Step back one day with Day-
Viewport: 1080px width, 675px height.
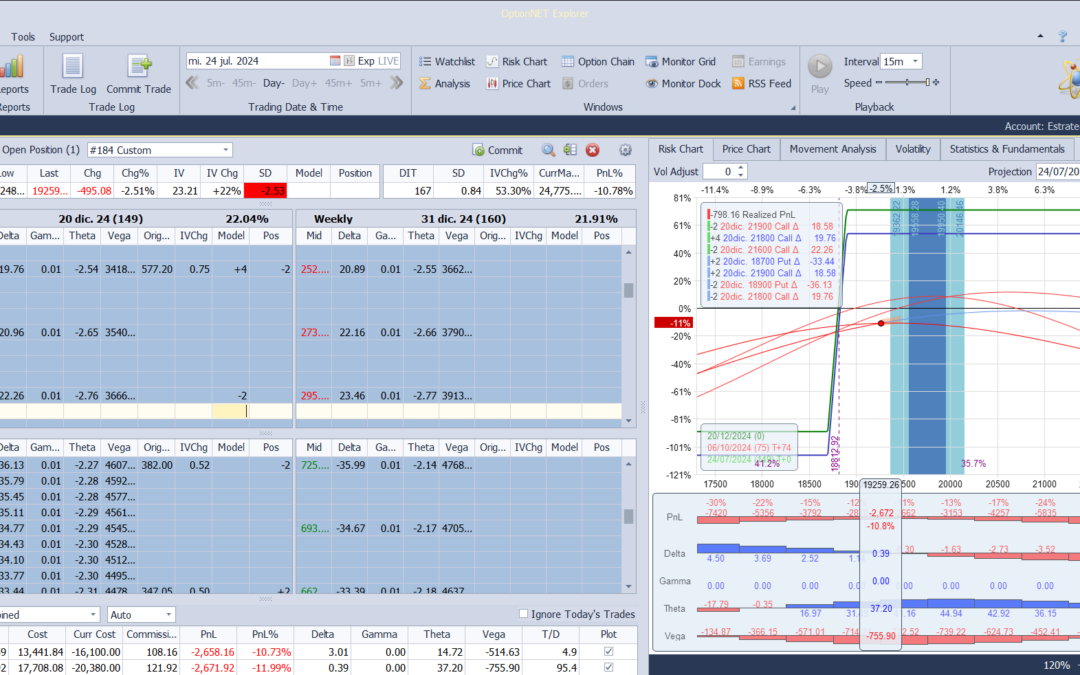(273, 83)
